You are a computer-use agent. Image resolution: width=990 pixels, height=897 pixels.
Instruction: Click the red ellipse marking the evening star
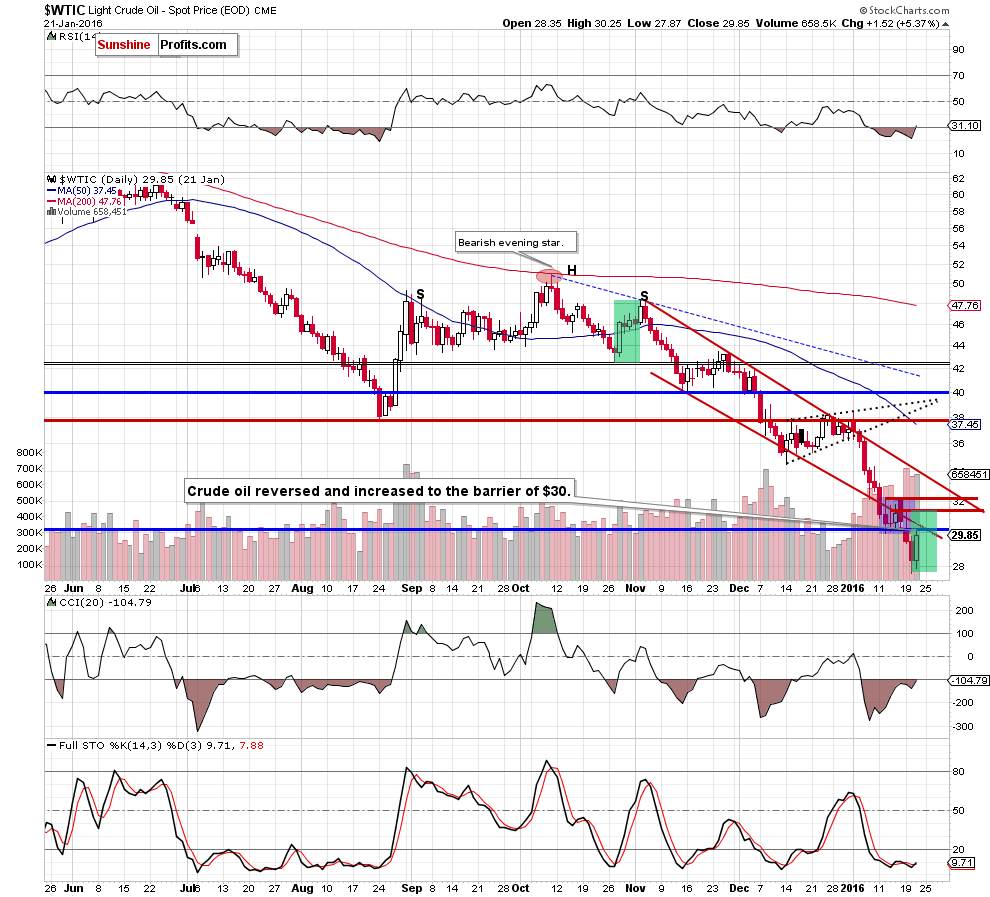coord(549,276)
